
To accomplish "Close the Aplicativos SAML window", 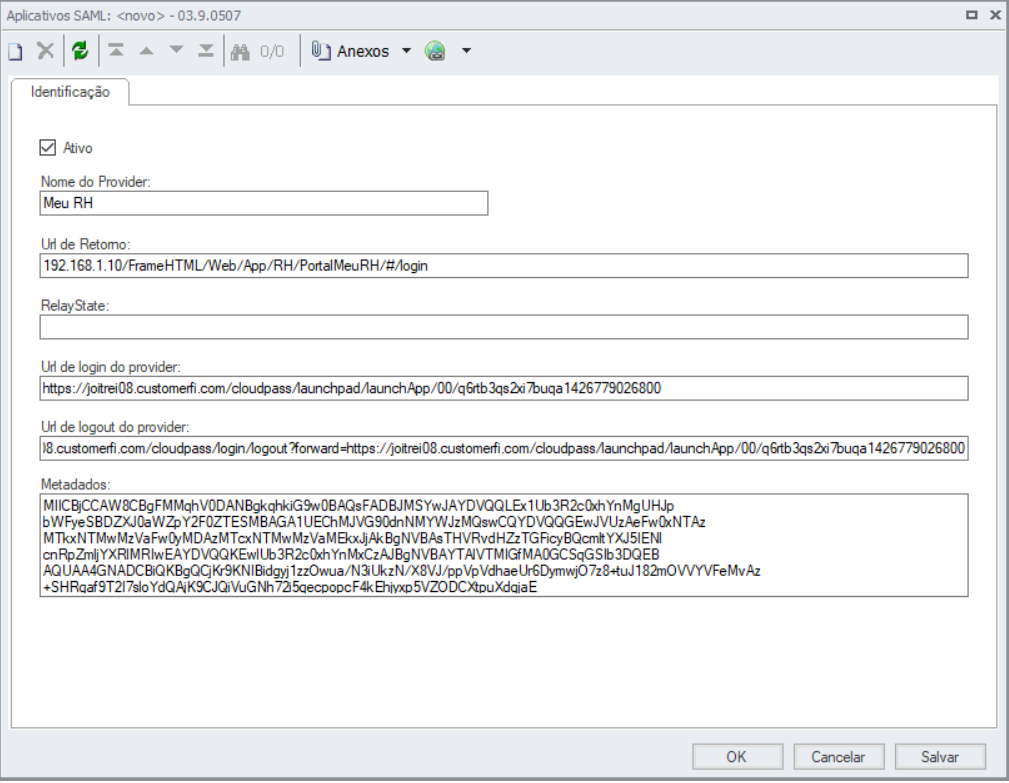I will (995, 15).
